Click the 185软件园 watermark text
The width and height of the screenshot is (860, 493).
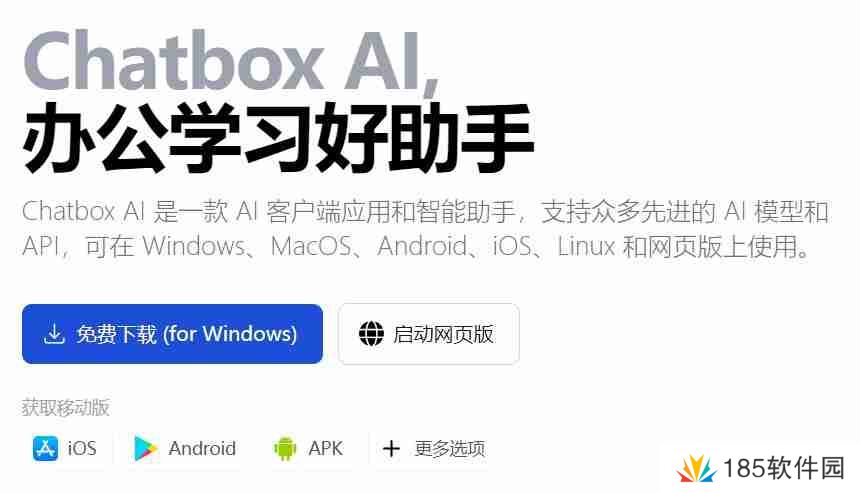tap(783, 468)
